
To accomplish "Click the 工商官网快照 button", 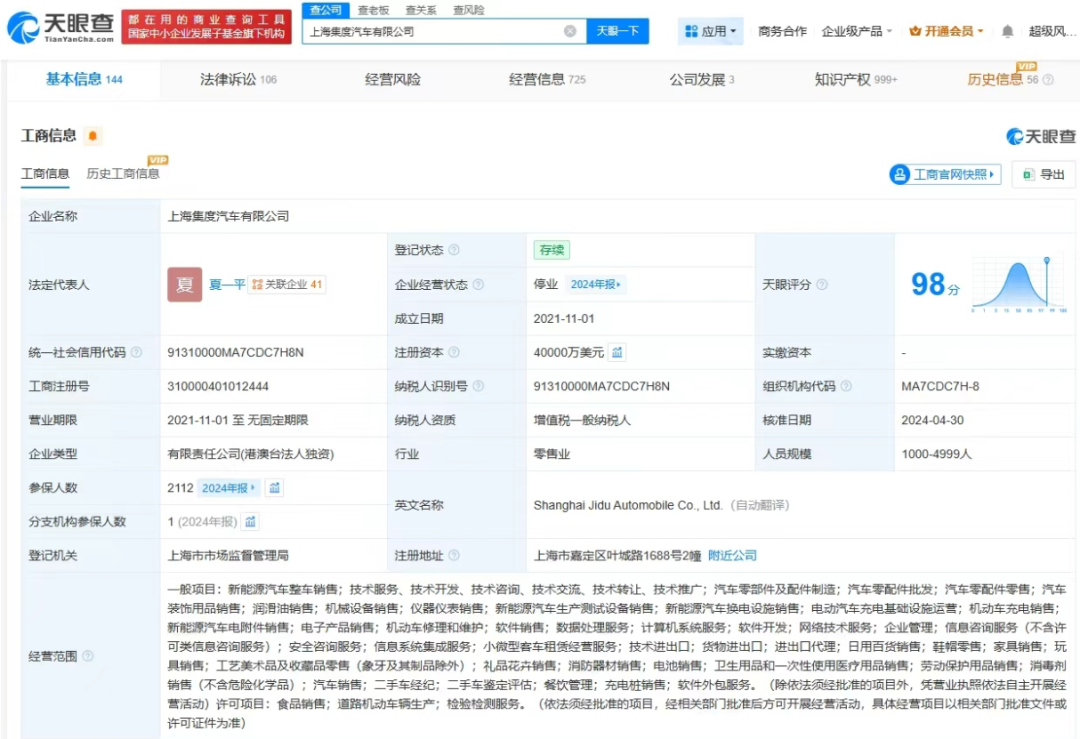I will [x=944, y=175].
